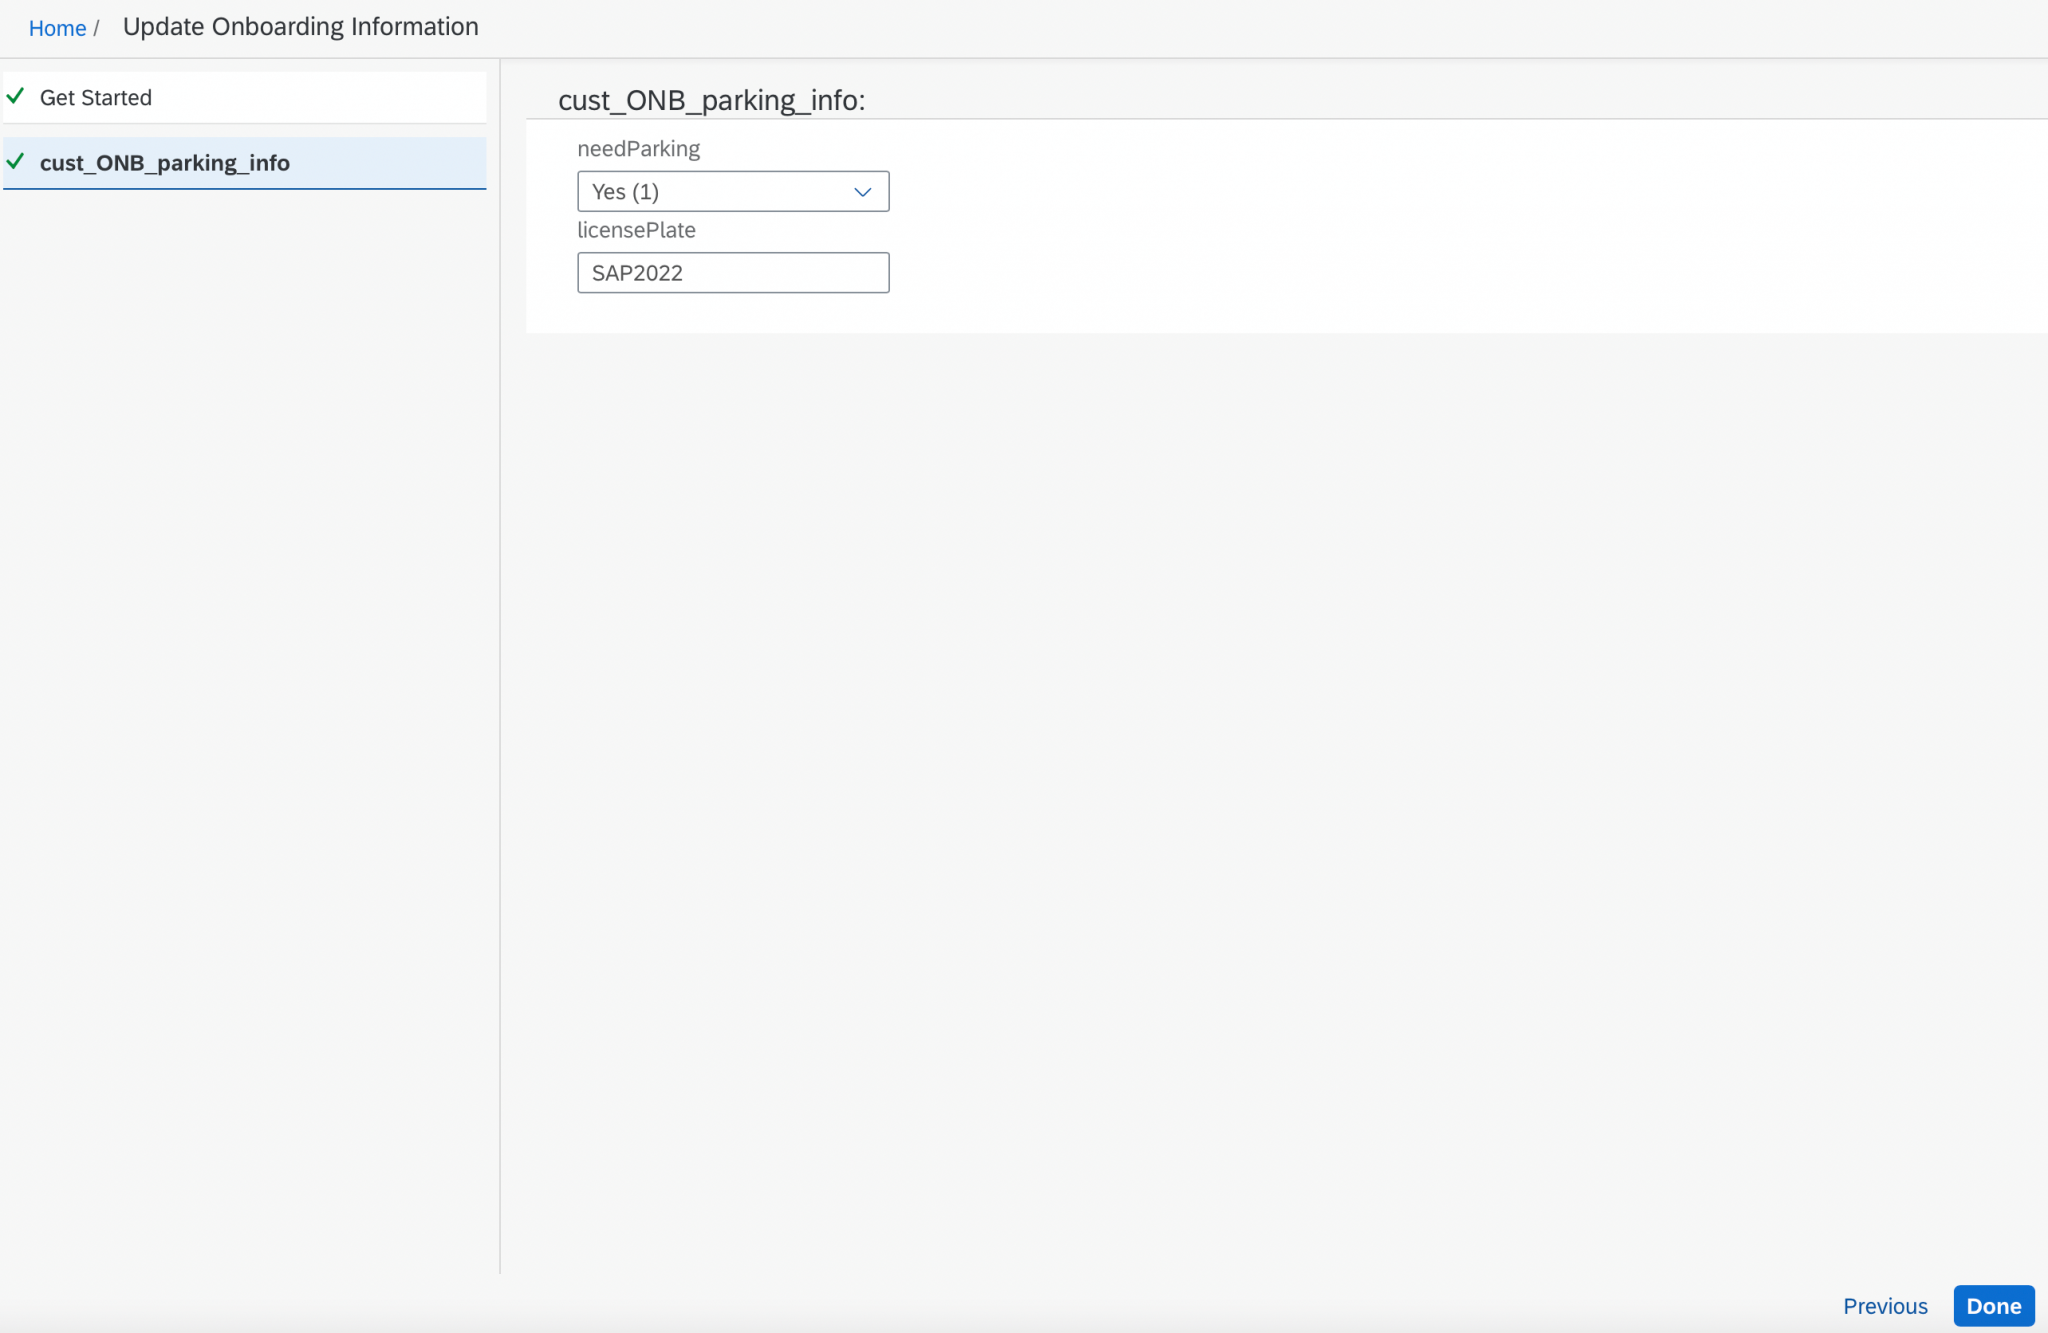Click inside the licensePlate input field
Screen dimensions: 2048x1333
coord(732,272)
